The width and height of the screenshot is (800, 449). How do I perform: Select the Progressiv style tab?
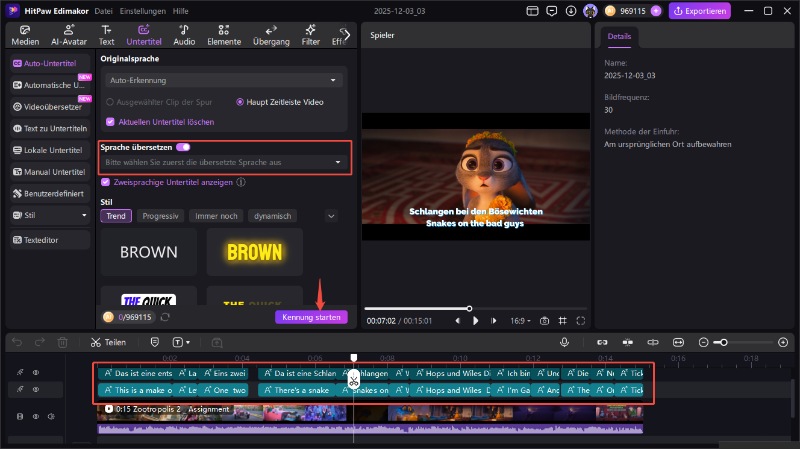coord(160,216)
